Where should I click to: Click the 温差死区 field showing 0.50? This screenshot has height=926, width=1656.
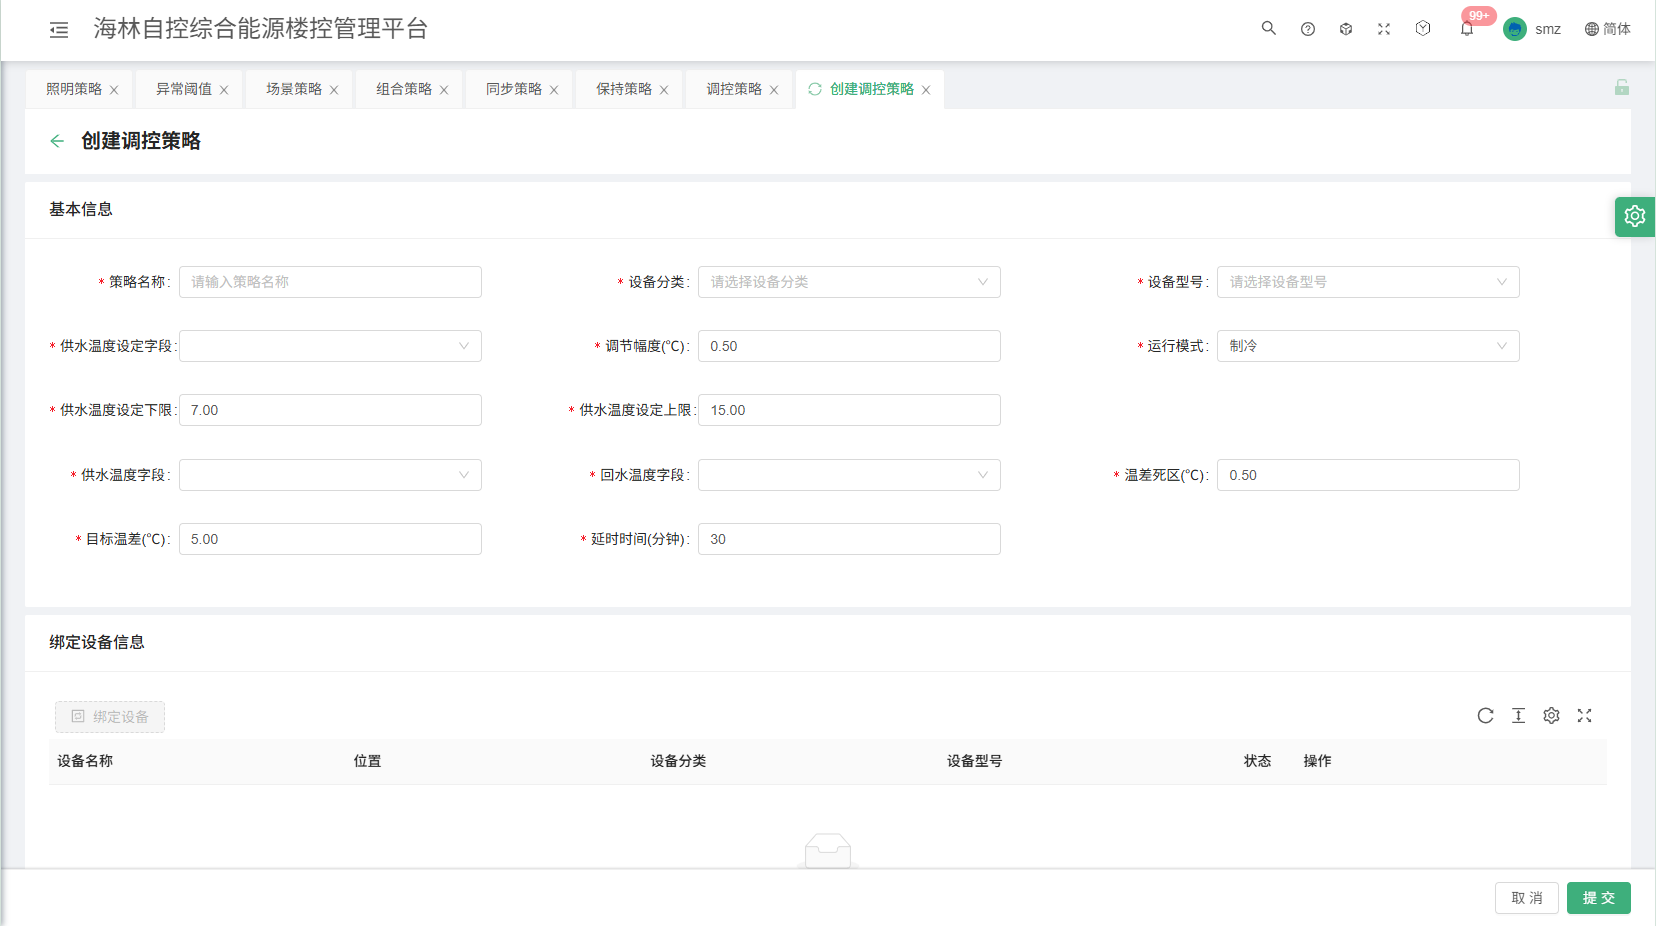[x=1368, y=475]
